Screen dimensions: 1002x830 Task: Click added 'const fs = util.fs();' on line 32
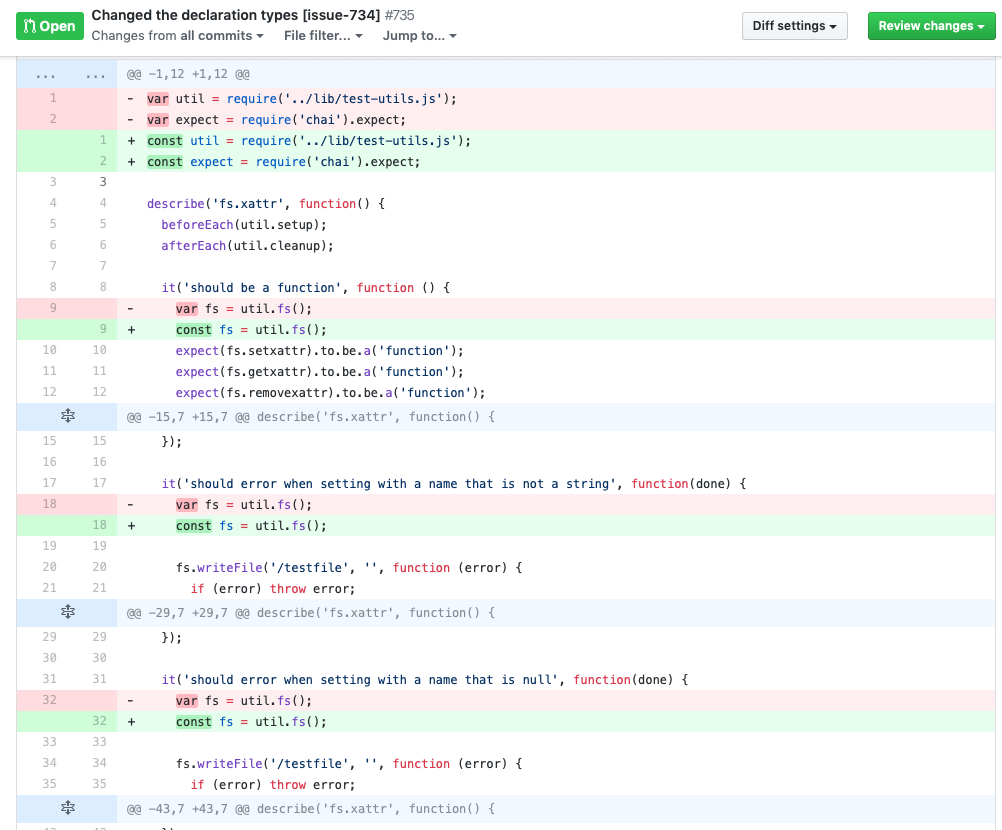click(251, 722)
